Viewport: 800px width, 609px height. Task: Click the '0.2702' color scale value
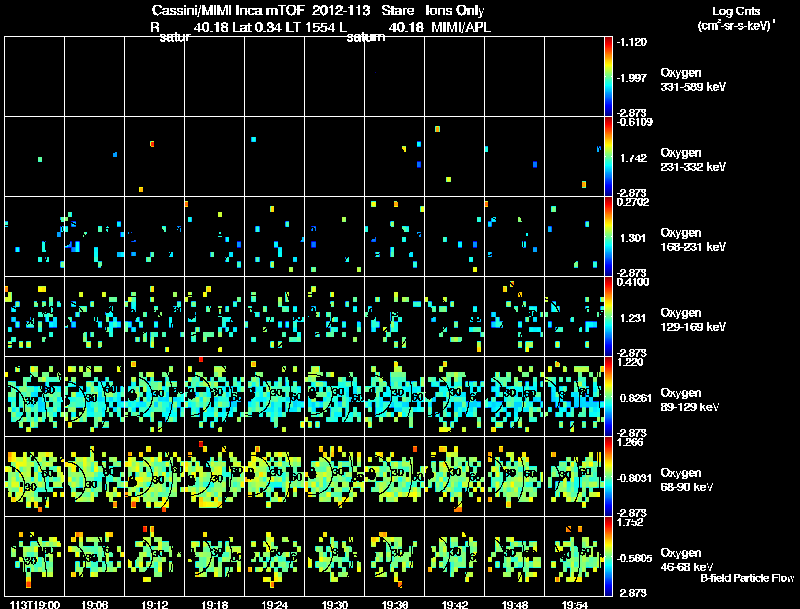(633, 202)
